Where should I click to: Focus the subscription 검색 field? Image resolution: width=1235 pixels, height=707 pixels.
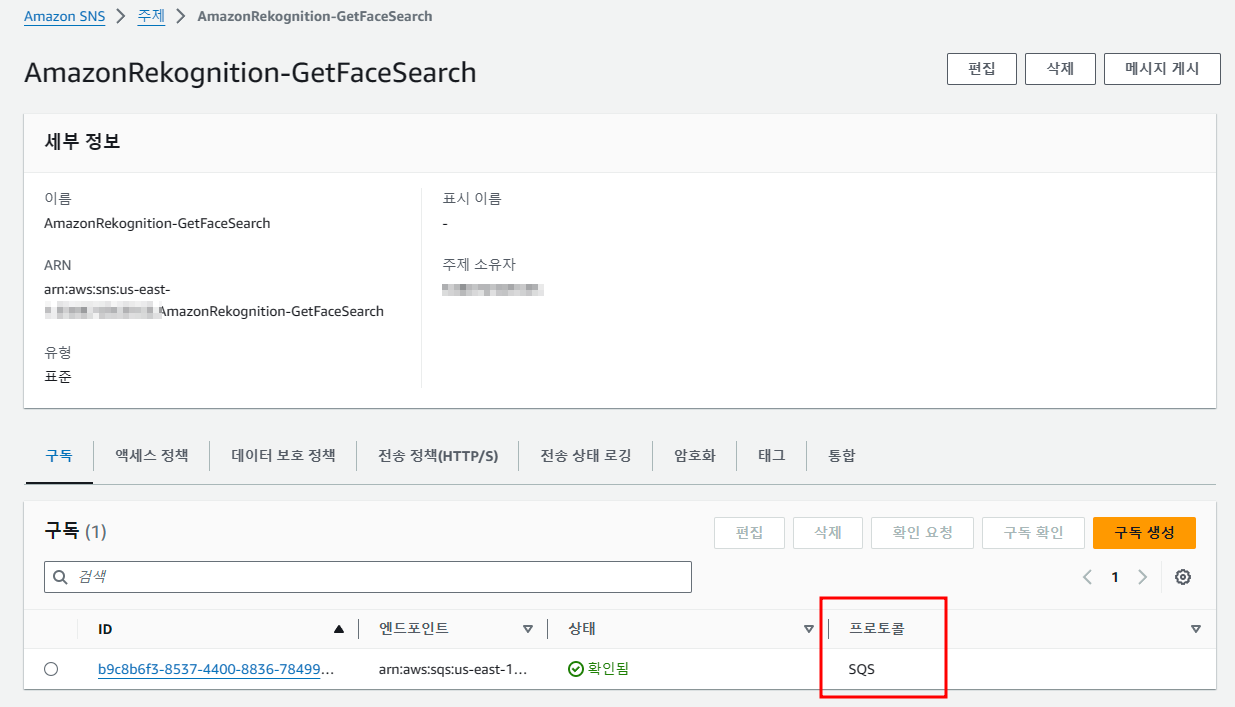click(368, 577)
